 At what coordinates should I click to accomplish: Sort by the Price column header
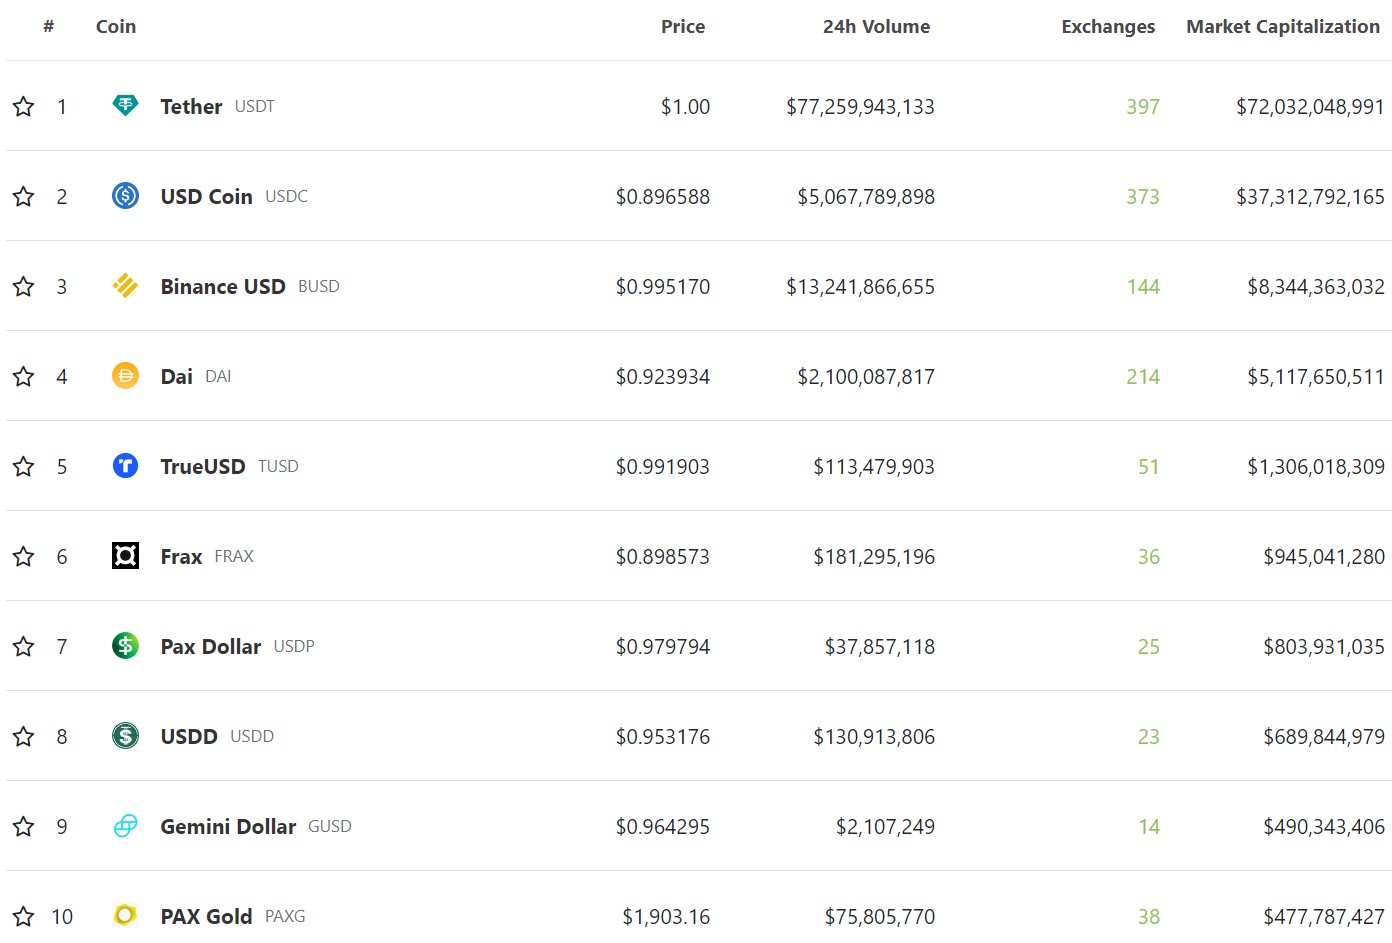click(683, 27)
